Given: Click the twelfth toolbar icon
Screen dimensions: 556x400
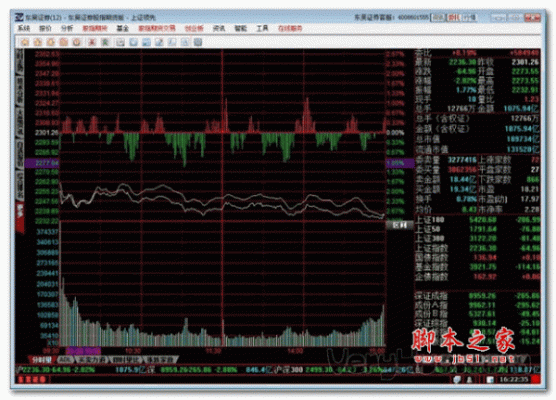Looking at the screenshot, I should coord(172,42).
